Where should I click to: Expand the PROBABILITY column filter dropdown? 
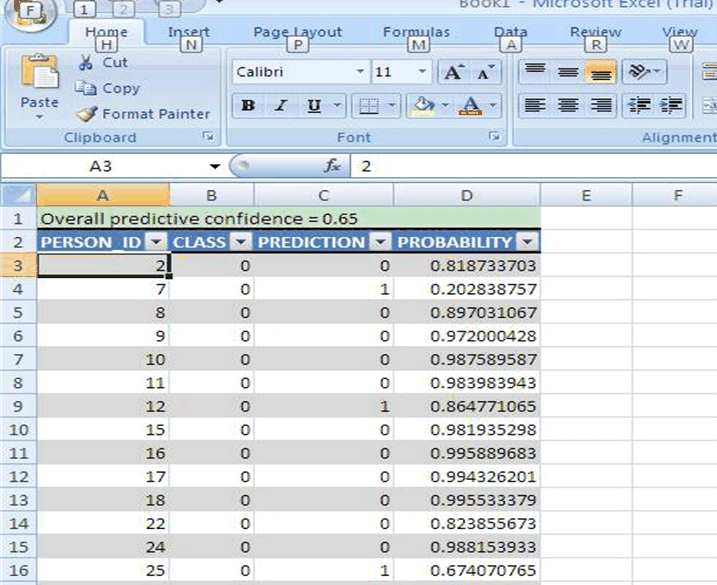click(x=526, y=242)
